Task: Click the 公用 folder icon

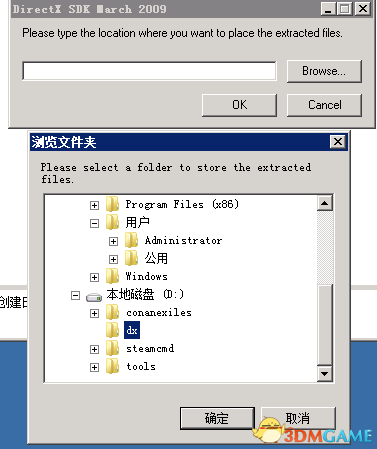Action: pyautogui.click(x=131, y=258)
